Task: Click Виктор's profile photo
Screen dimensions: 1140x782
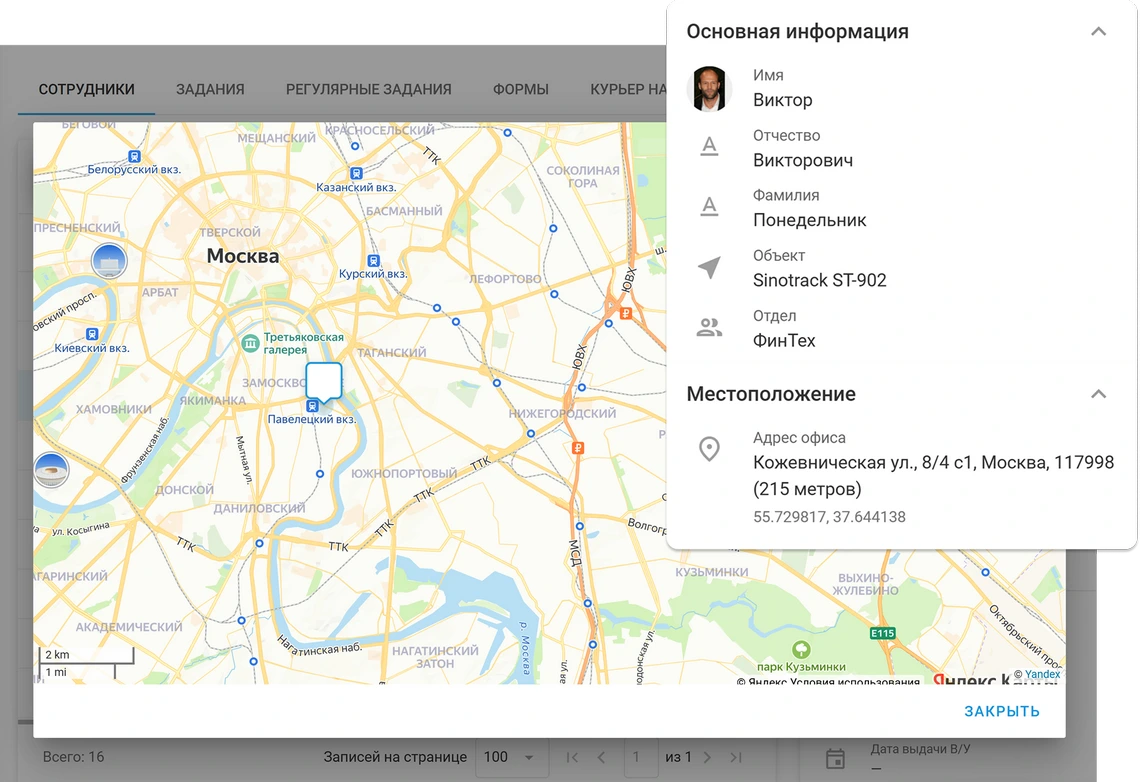Action: point(709,88)
